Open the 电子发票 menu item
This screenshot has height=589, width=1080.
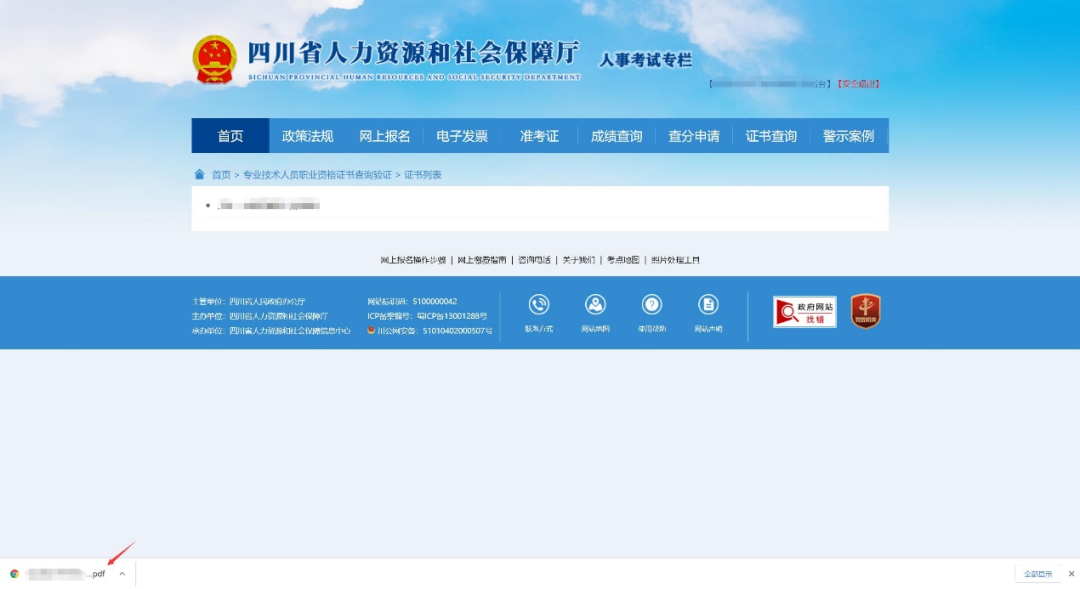point(462,136)
